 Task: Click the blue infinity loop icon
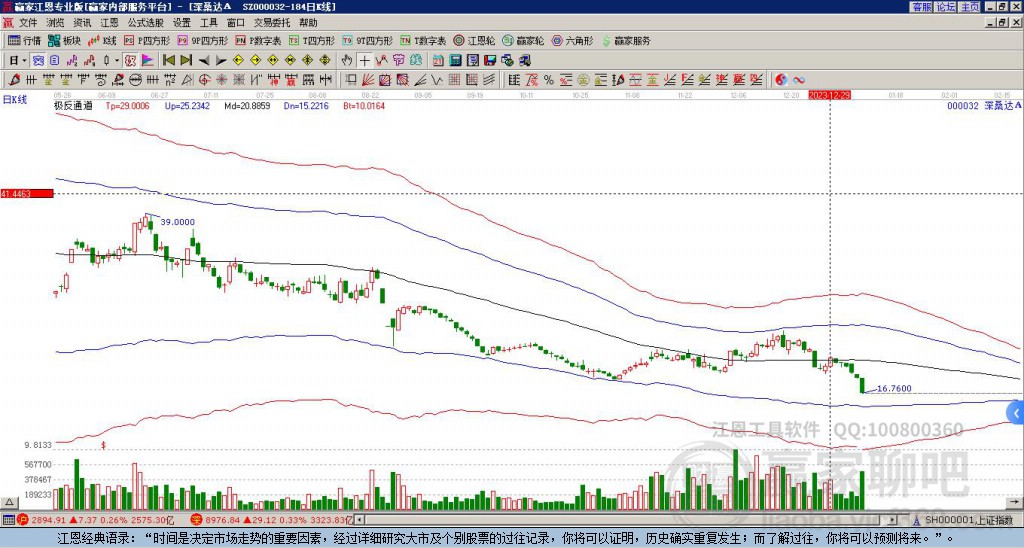click(799, 80)
